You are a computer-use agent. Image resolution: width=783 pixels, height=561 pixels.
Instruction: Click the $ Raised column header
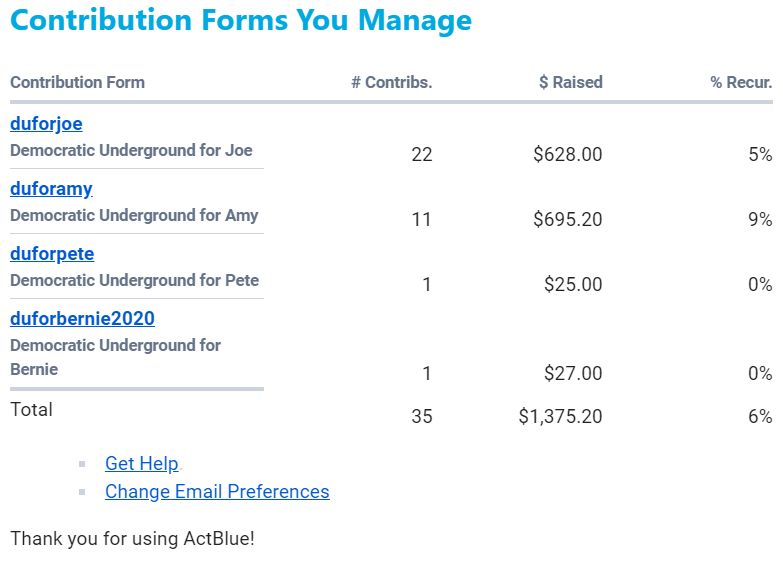[570, 82]
